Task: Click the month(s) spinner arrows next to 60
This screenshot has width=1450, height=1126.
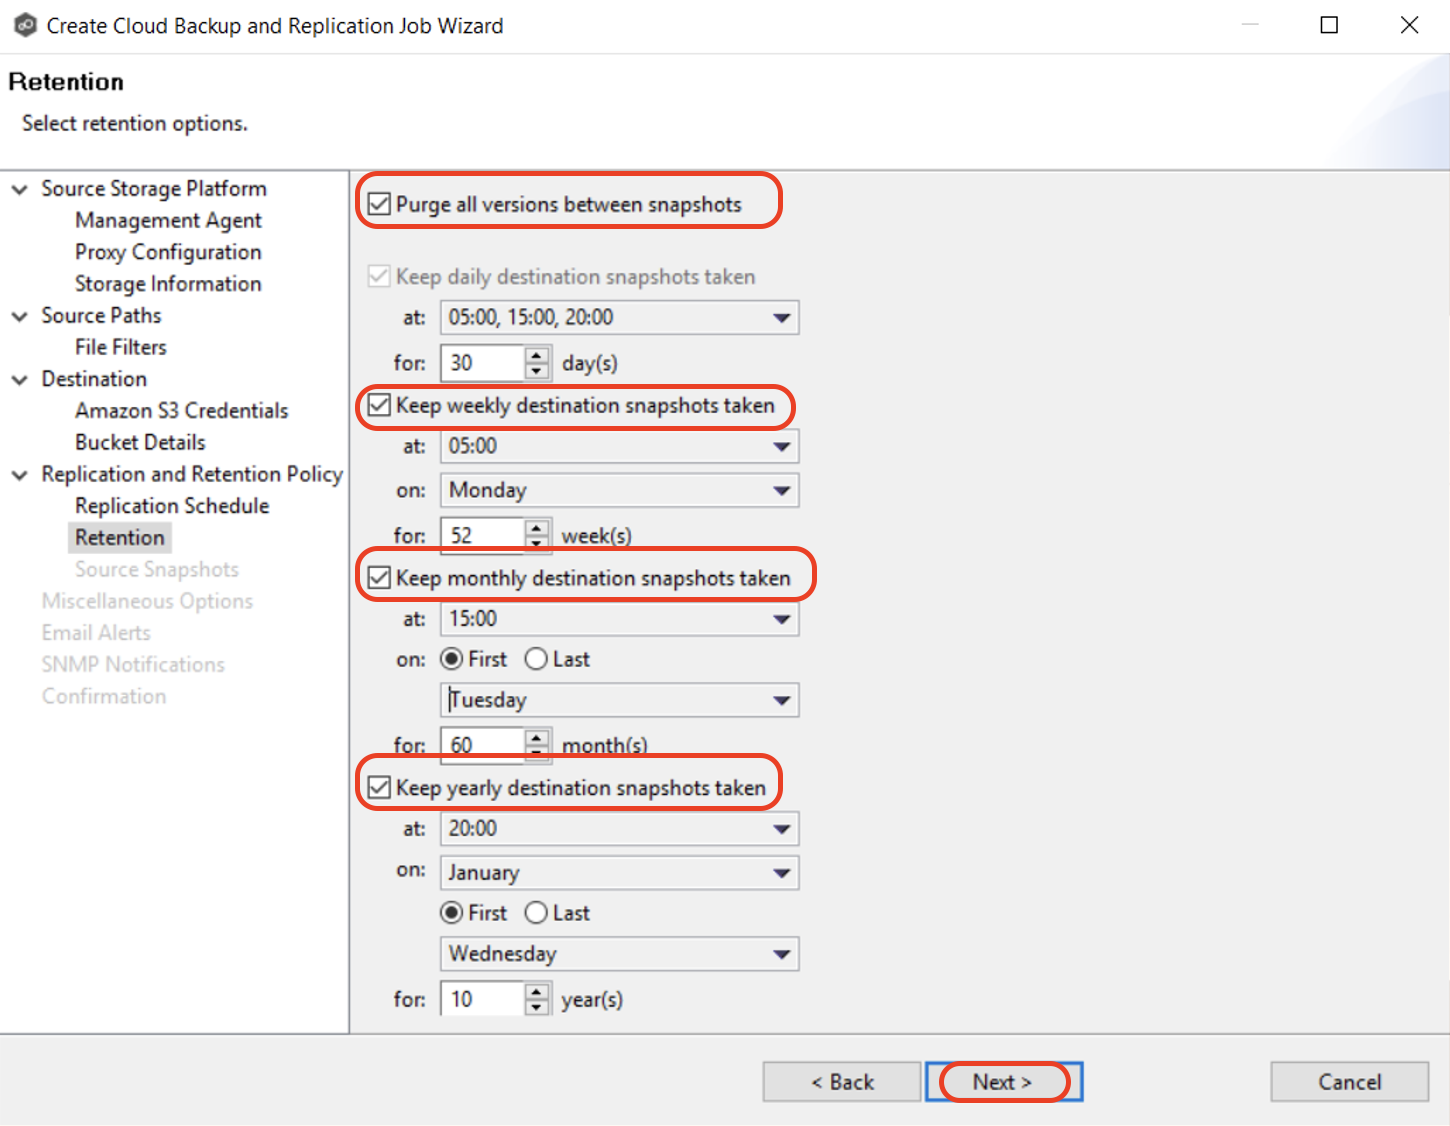Action: [x=537, y=744]
